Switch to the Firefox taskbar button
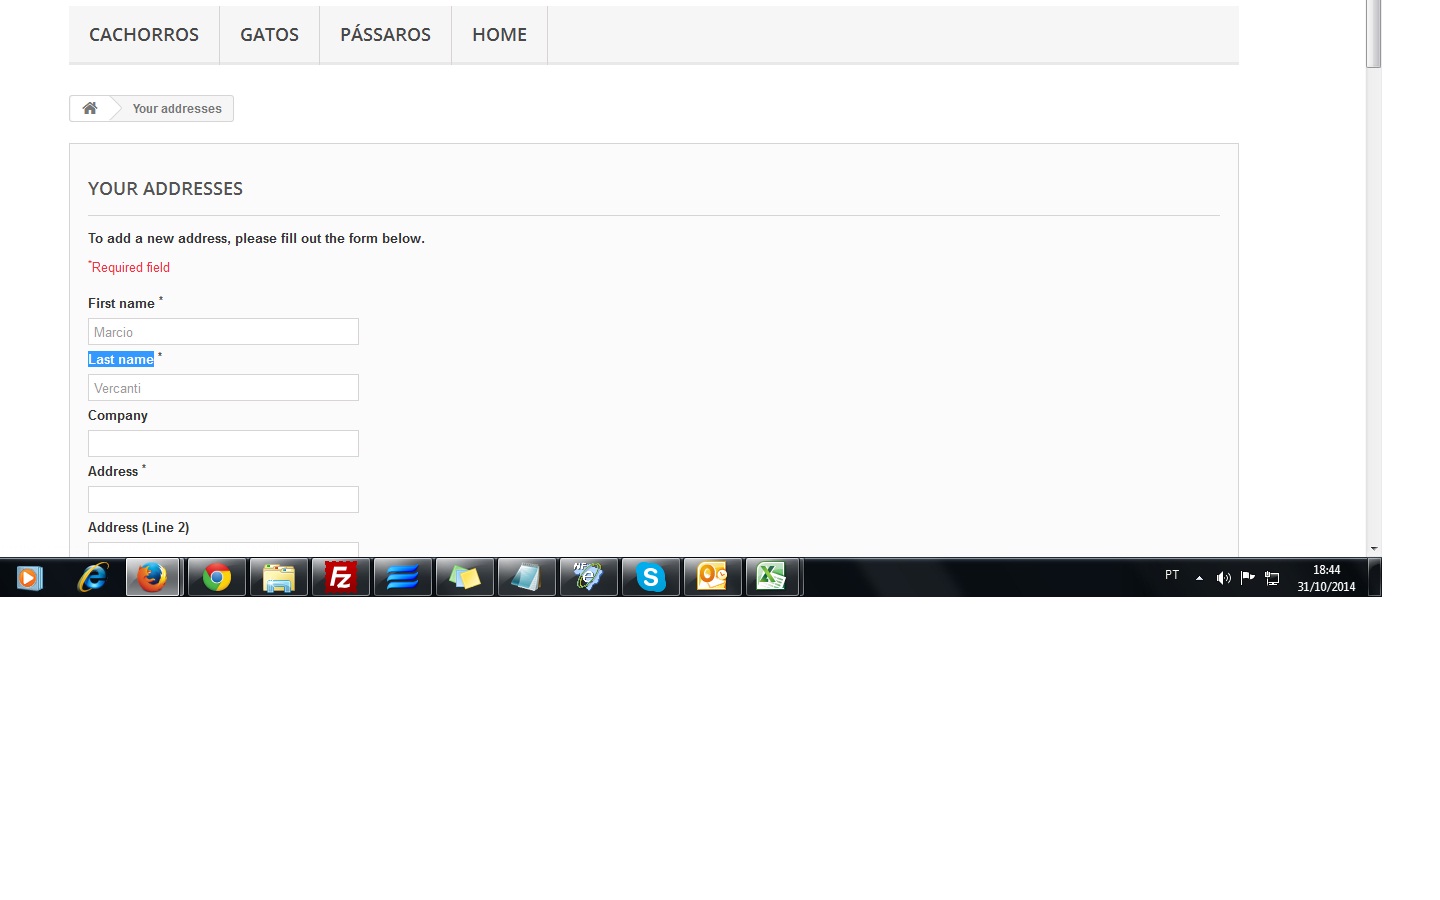Image resolution: width=1440 pixels, height=900 pixels. click(153, 578)
